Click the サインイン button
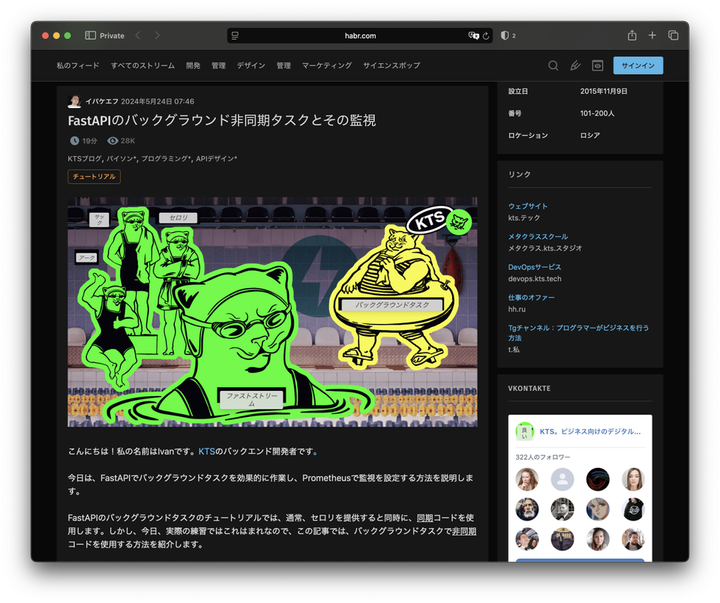Viewport: 720px width, 603px height. 638,66
